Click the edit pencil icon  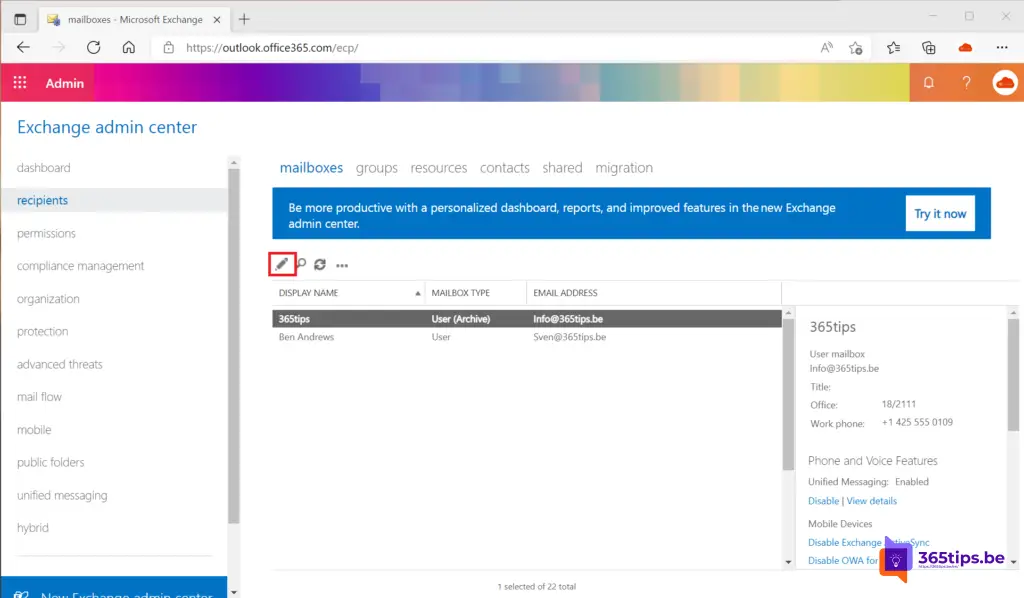point(281,264)
